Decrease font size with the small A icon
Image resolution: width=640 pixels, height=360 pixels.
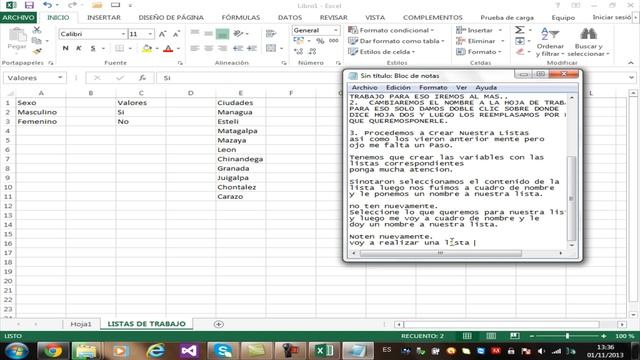(176, 34)
